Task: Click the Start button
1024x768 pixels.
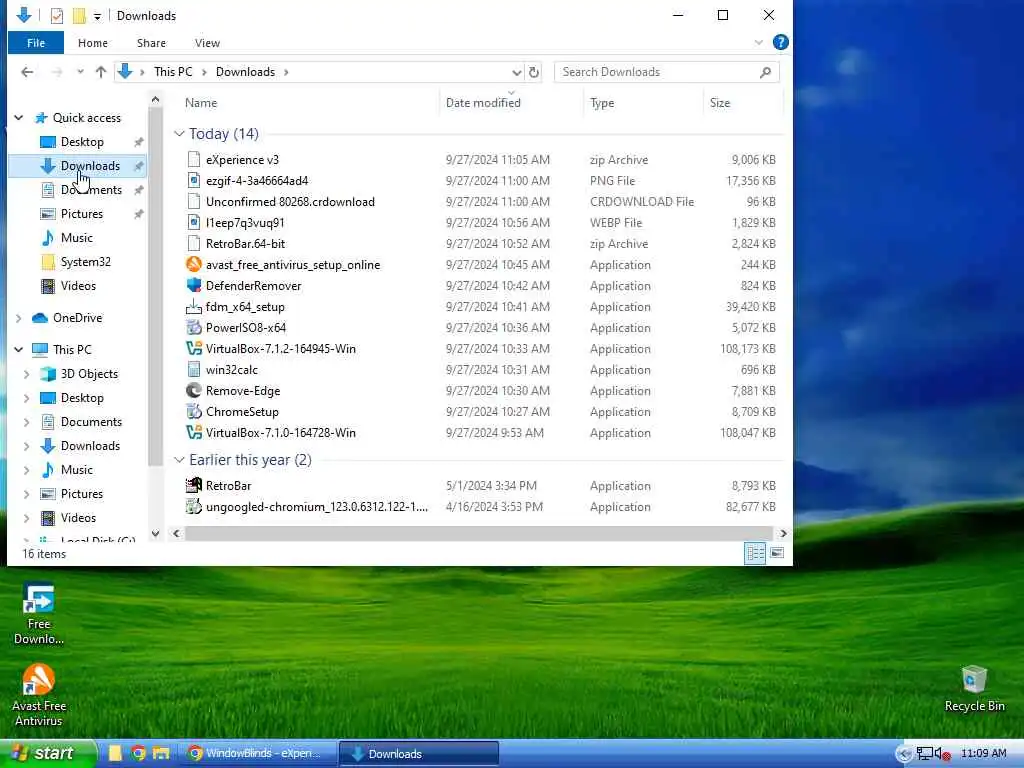Action: point(47,753)
